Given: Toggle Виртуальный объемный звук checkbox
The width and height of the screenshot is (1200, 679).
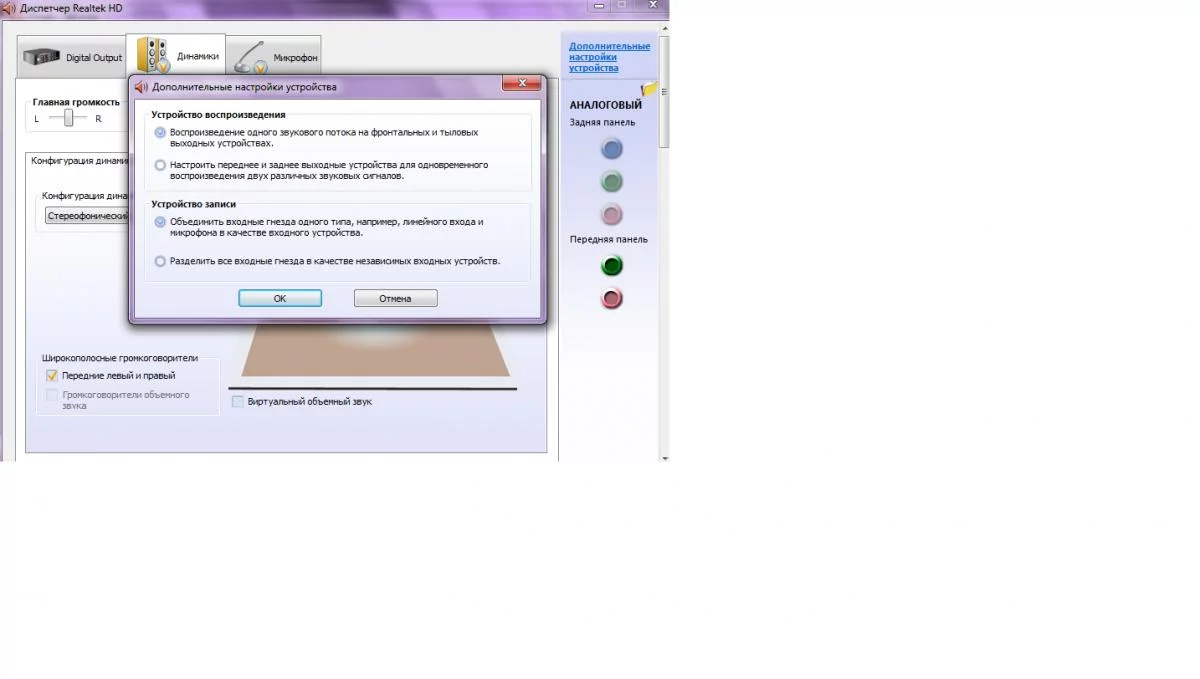Looking at the screenshot, I should click(238, 402).
